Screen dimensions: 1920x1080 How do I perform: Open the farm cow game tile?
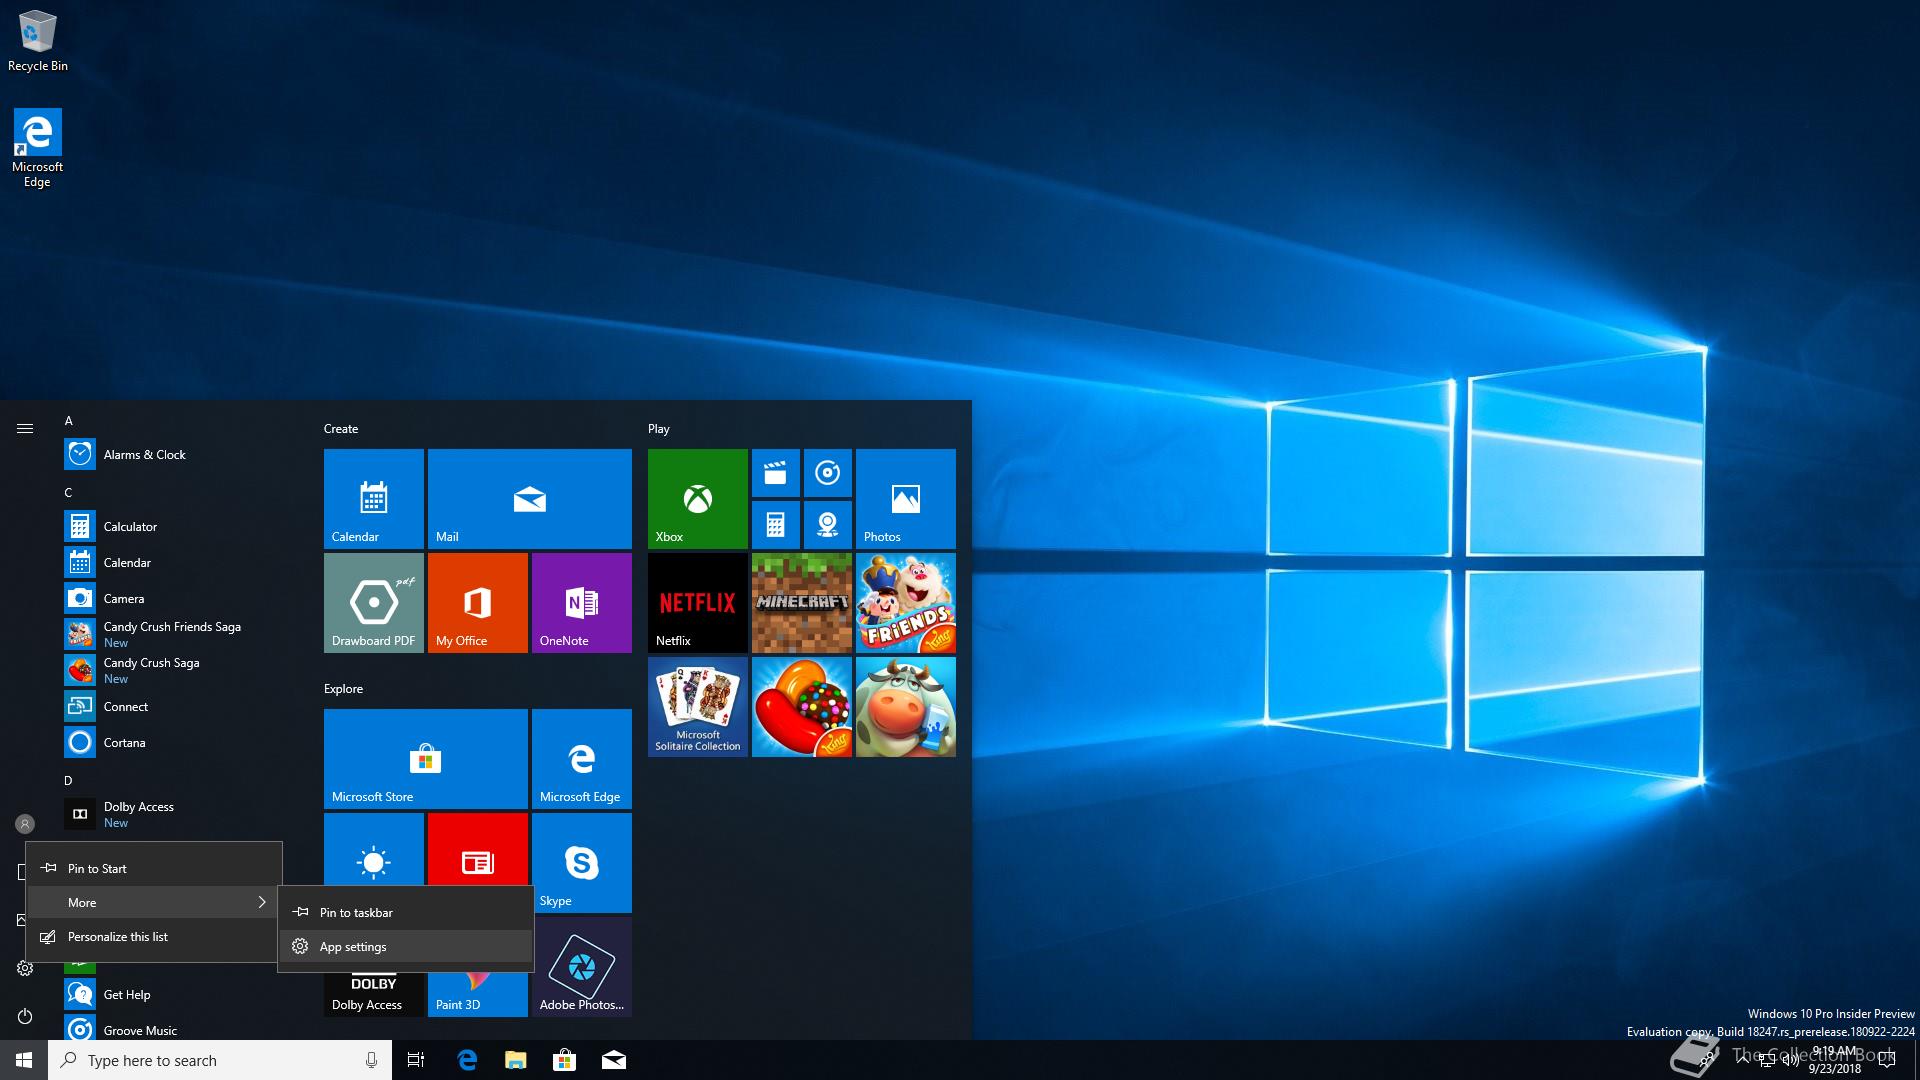click(905, 706)
